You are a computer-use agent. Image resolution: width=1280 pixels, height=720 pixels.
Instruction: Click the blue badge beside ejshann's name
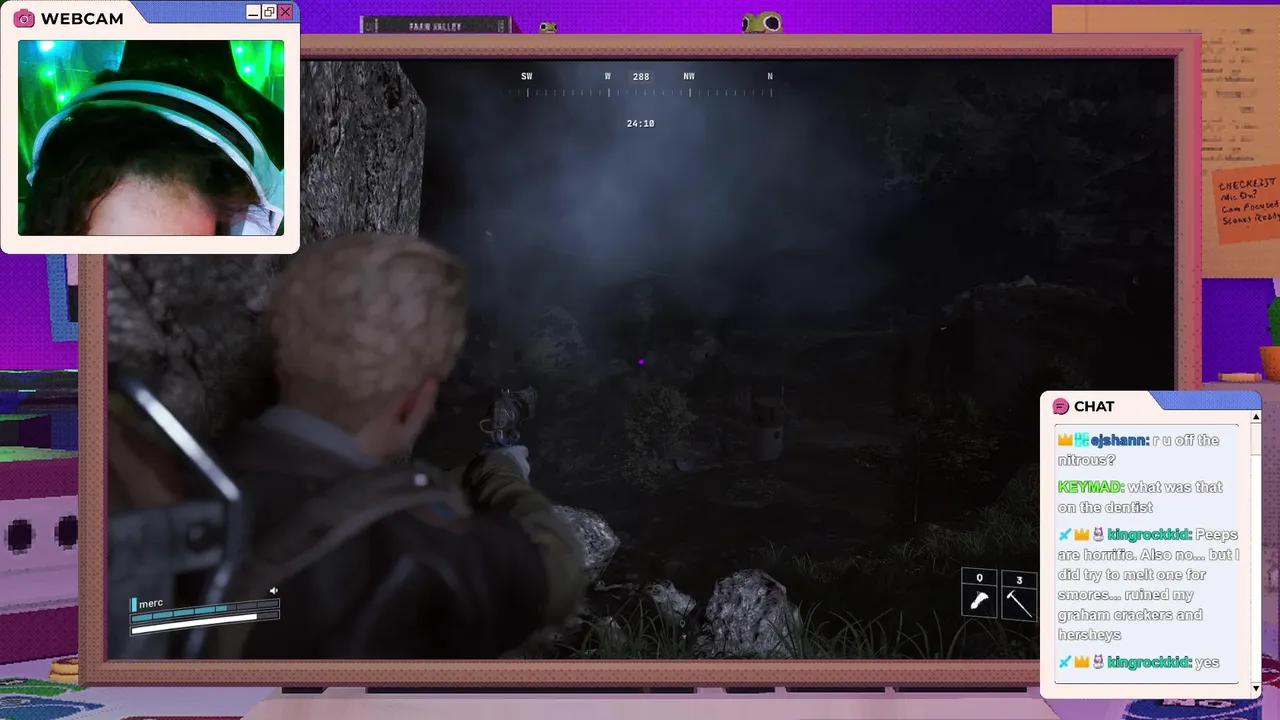pyautogui.click(x=1082, y=440)
